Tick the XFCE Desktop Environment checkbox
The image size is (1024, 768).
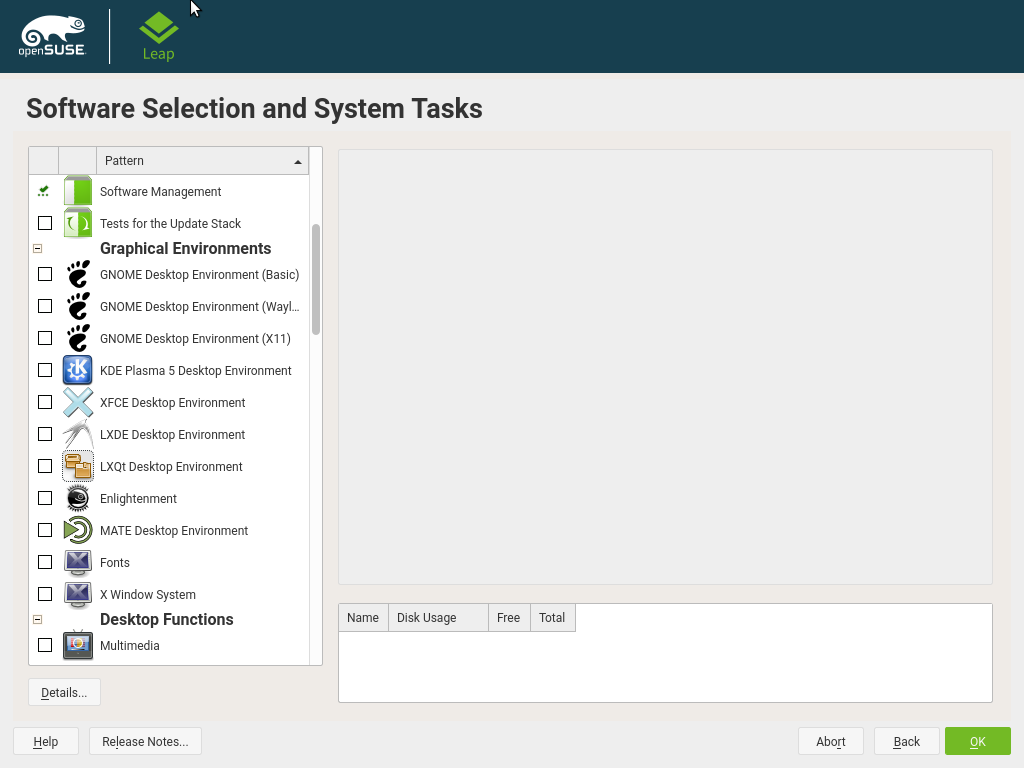(45, 402)
